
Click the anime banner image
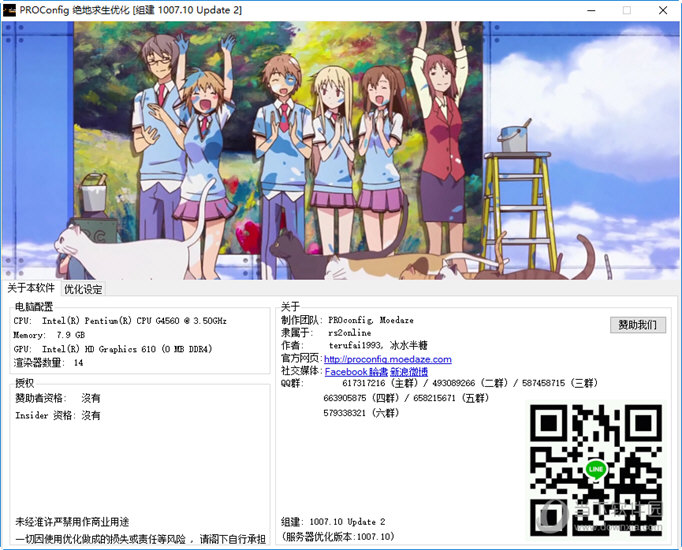[341, 150]
